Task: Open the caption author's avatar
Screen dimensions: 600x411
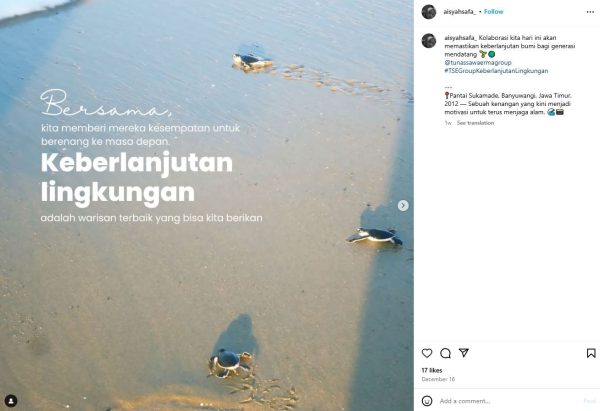Action: [429, 41]
